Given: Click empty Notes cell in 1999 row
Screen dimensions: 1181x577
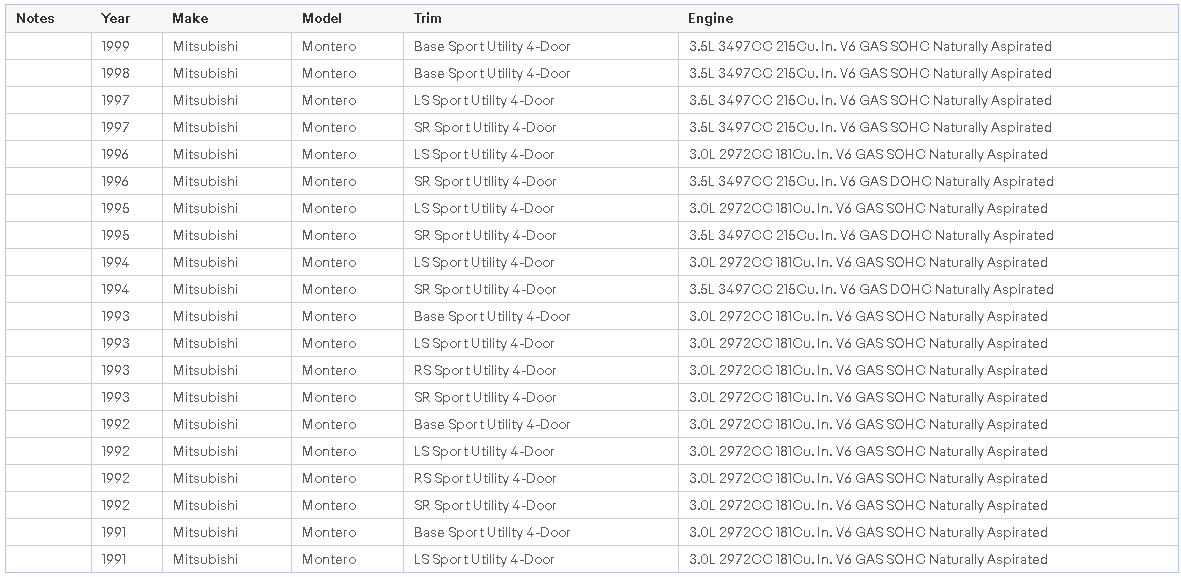Looking at the screenshot, I should (48, 46).
